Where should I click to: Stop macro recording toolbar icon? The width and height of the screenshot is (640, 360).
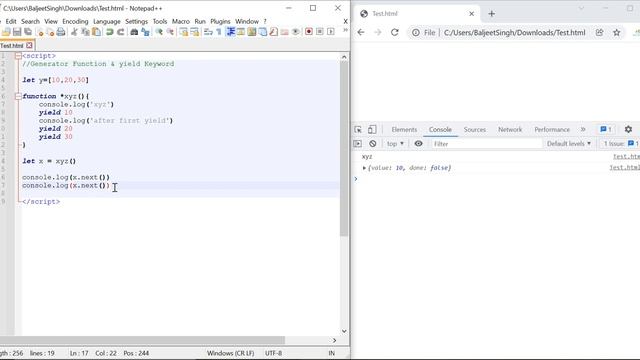320,32
